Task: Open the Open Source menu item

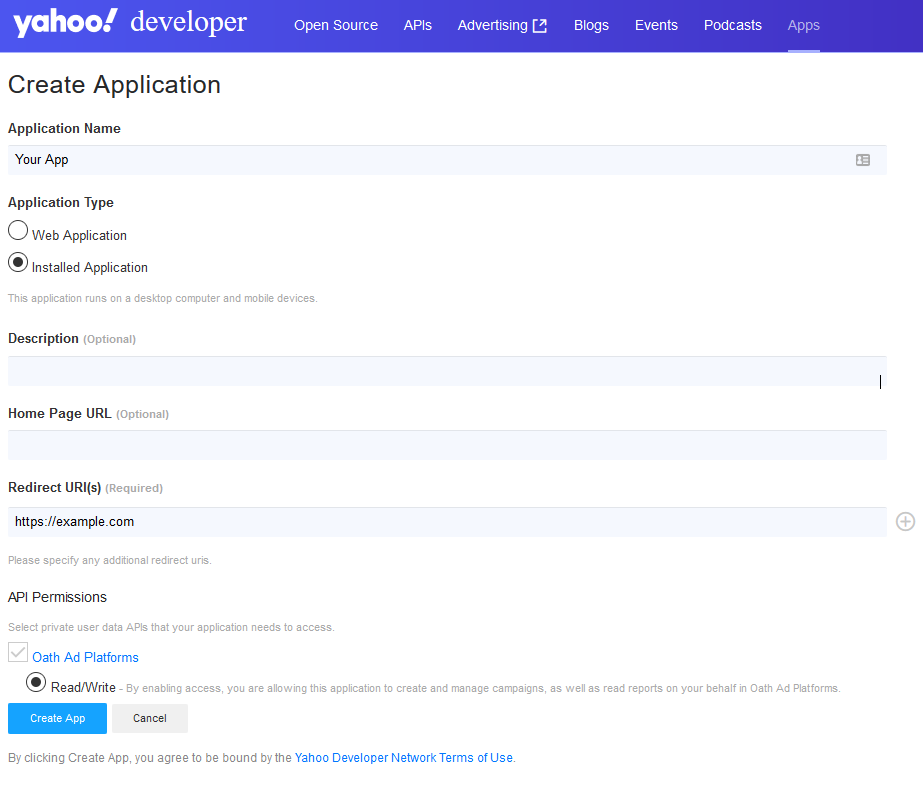Action: click(336, 25)
